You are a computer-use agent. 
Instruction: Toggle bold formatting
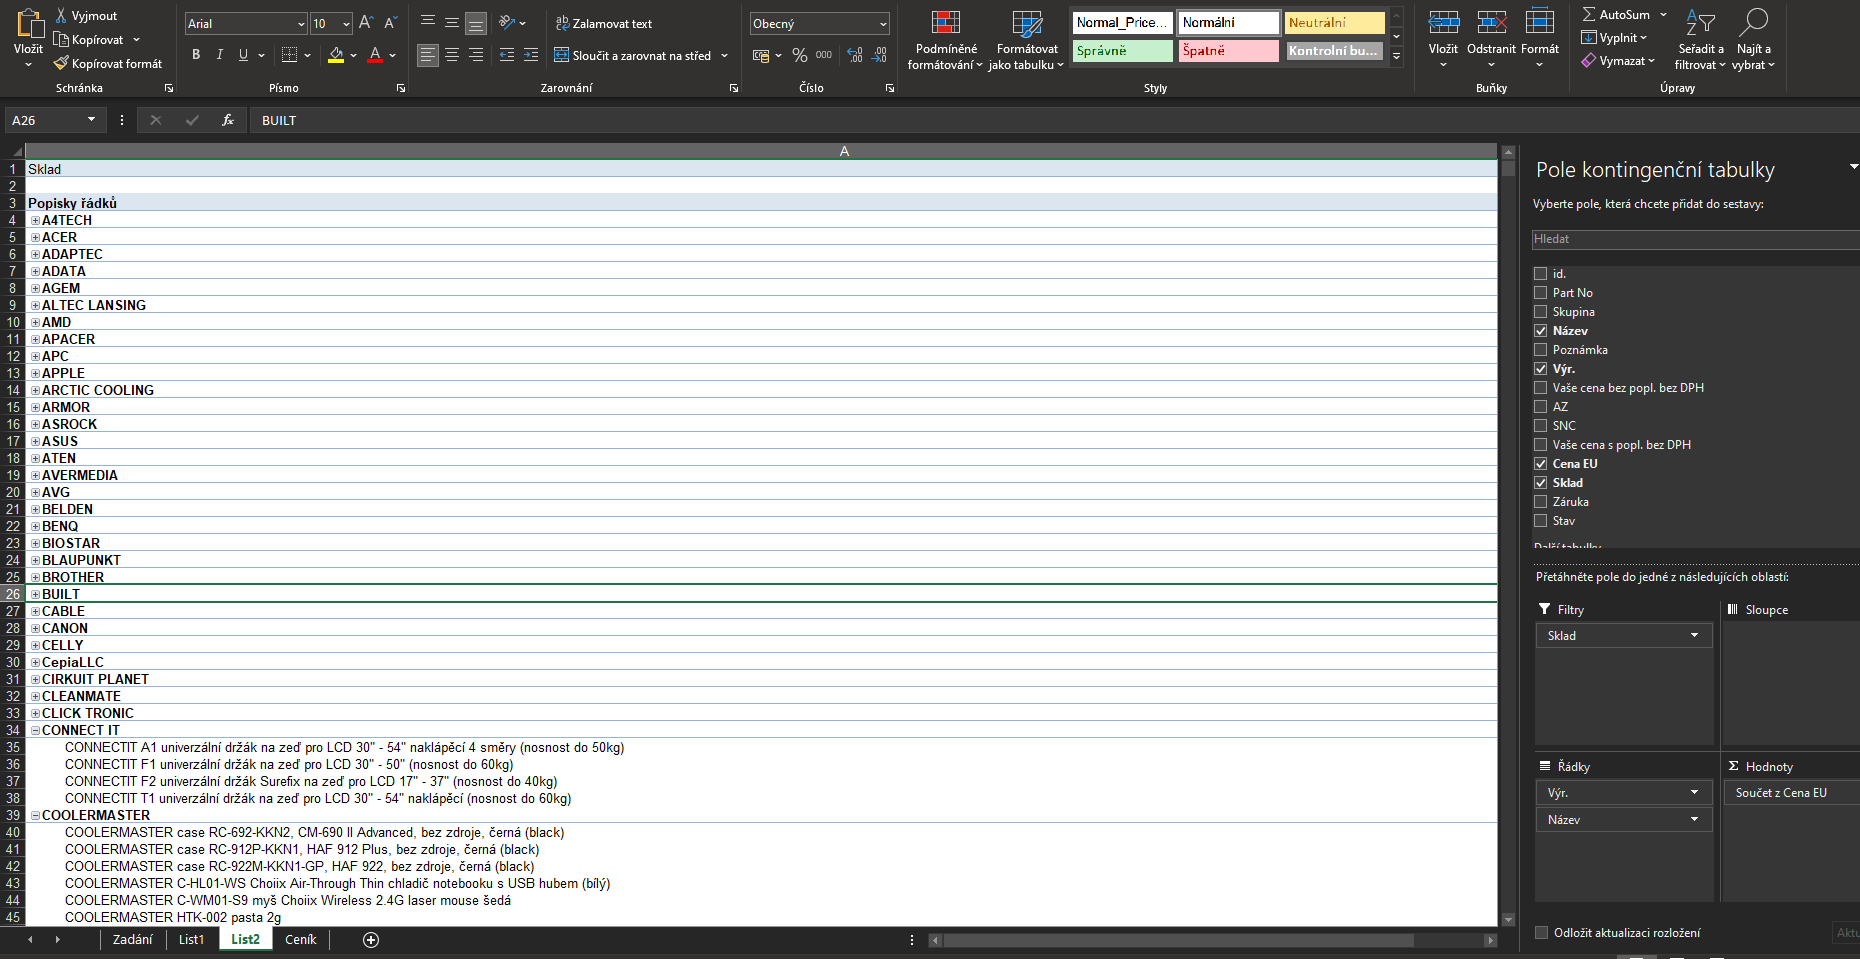(196, 55)
